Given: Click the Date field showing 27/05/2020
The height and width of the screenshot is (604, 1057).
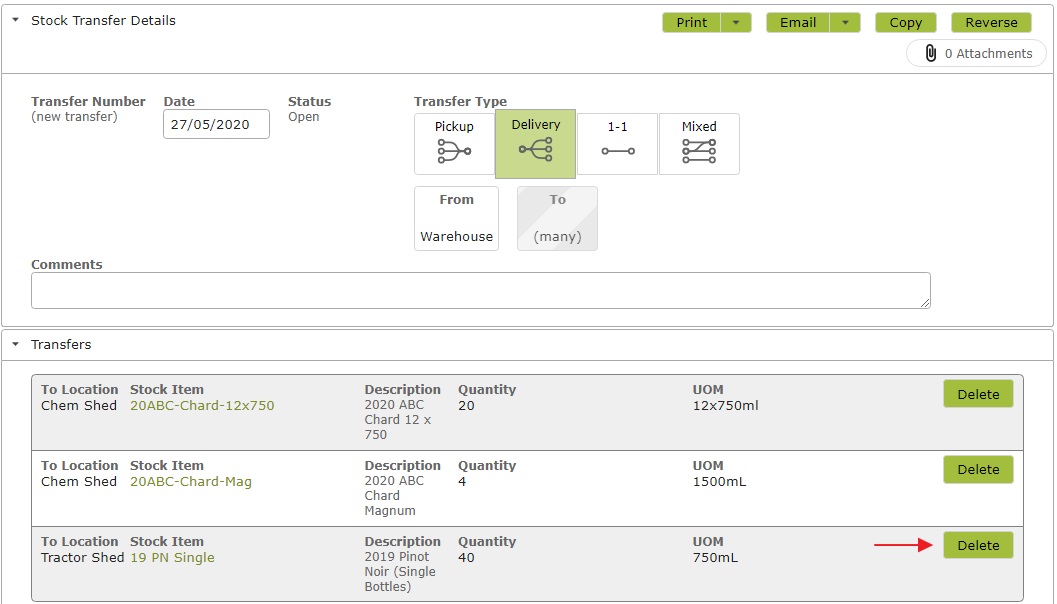Looking at the screenshot, I should pos(216,124).
